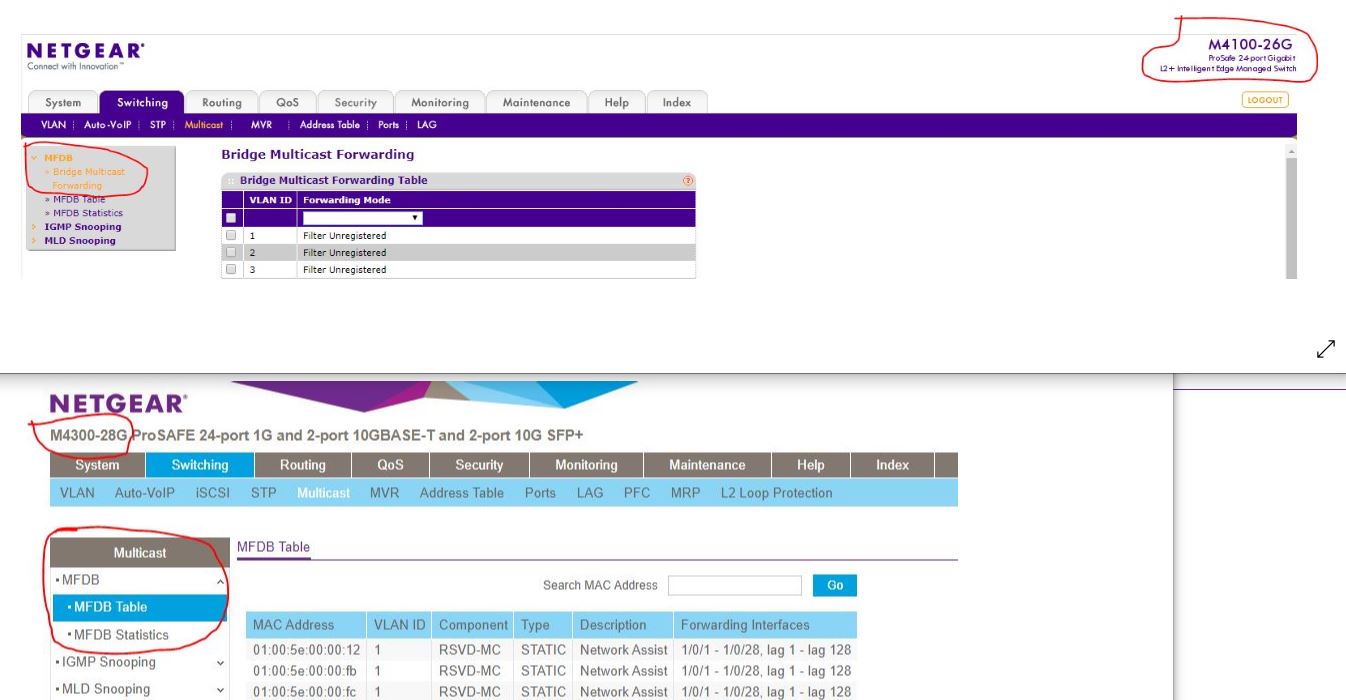1346x700 pixels.
Task: Check the box for VLAN ID 1
Action: coord(231,236)
